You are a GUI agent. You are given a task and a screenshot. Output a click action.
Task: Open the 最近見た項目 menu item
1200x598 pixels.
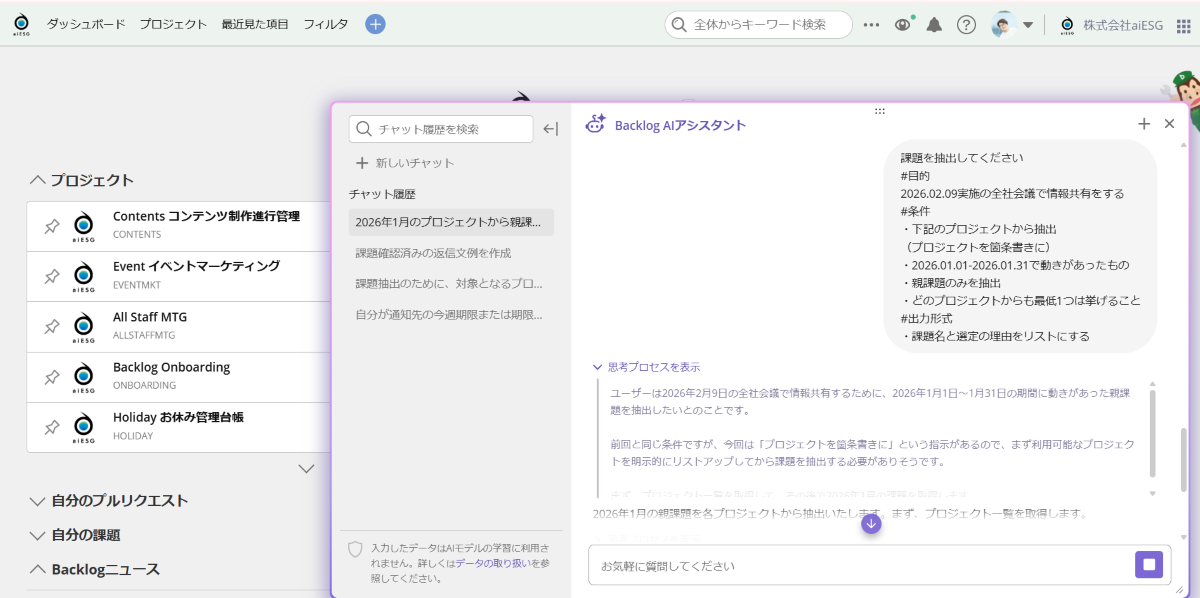tap(256, 23)
